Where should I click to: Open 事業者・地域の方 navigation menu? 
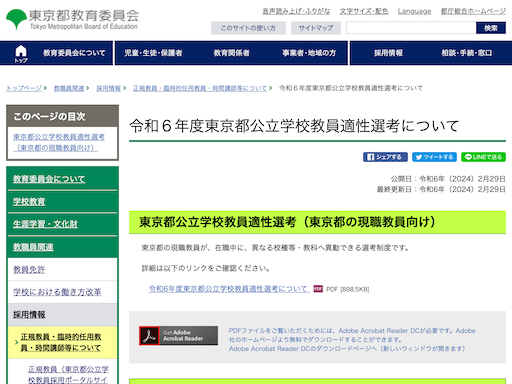(x=309, y=53)
